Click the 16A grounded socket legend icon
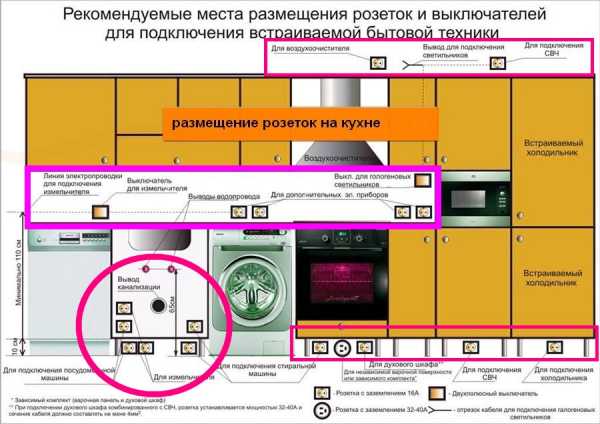This screenshot has height=424, width=600. point(322,393)
